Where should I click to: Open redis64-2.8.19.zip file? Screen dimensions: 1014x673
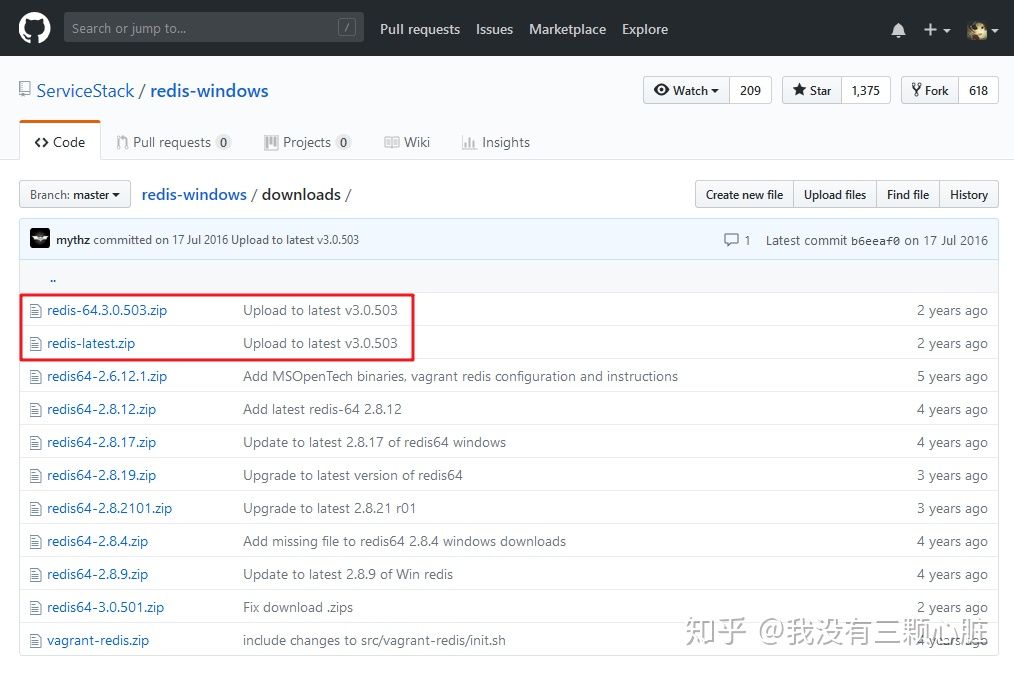(102, 475)
